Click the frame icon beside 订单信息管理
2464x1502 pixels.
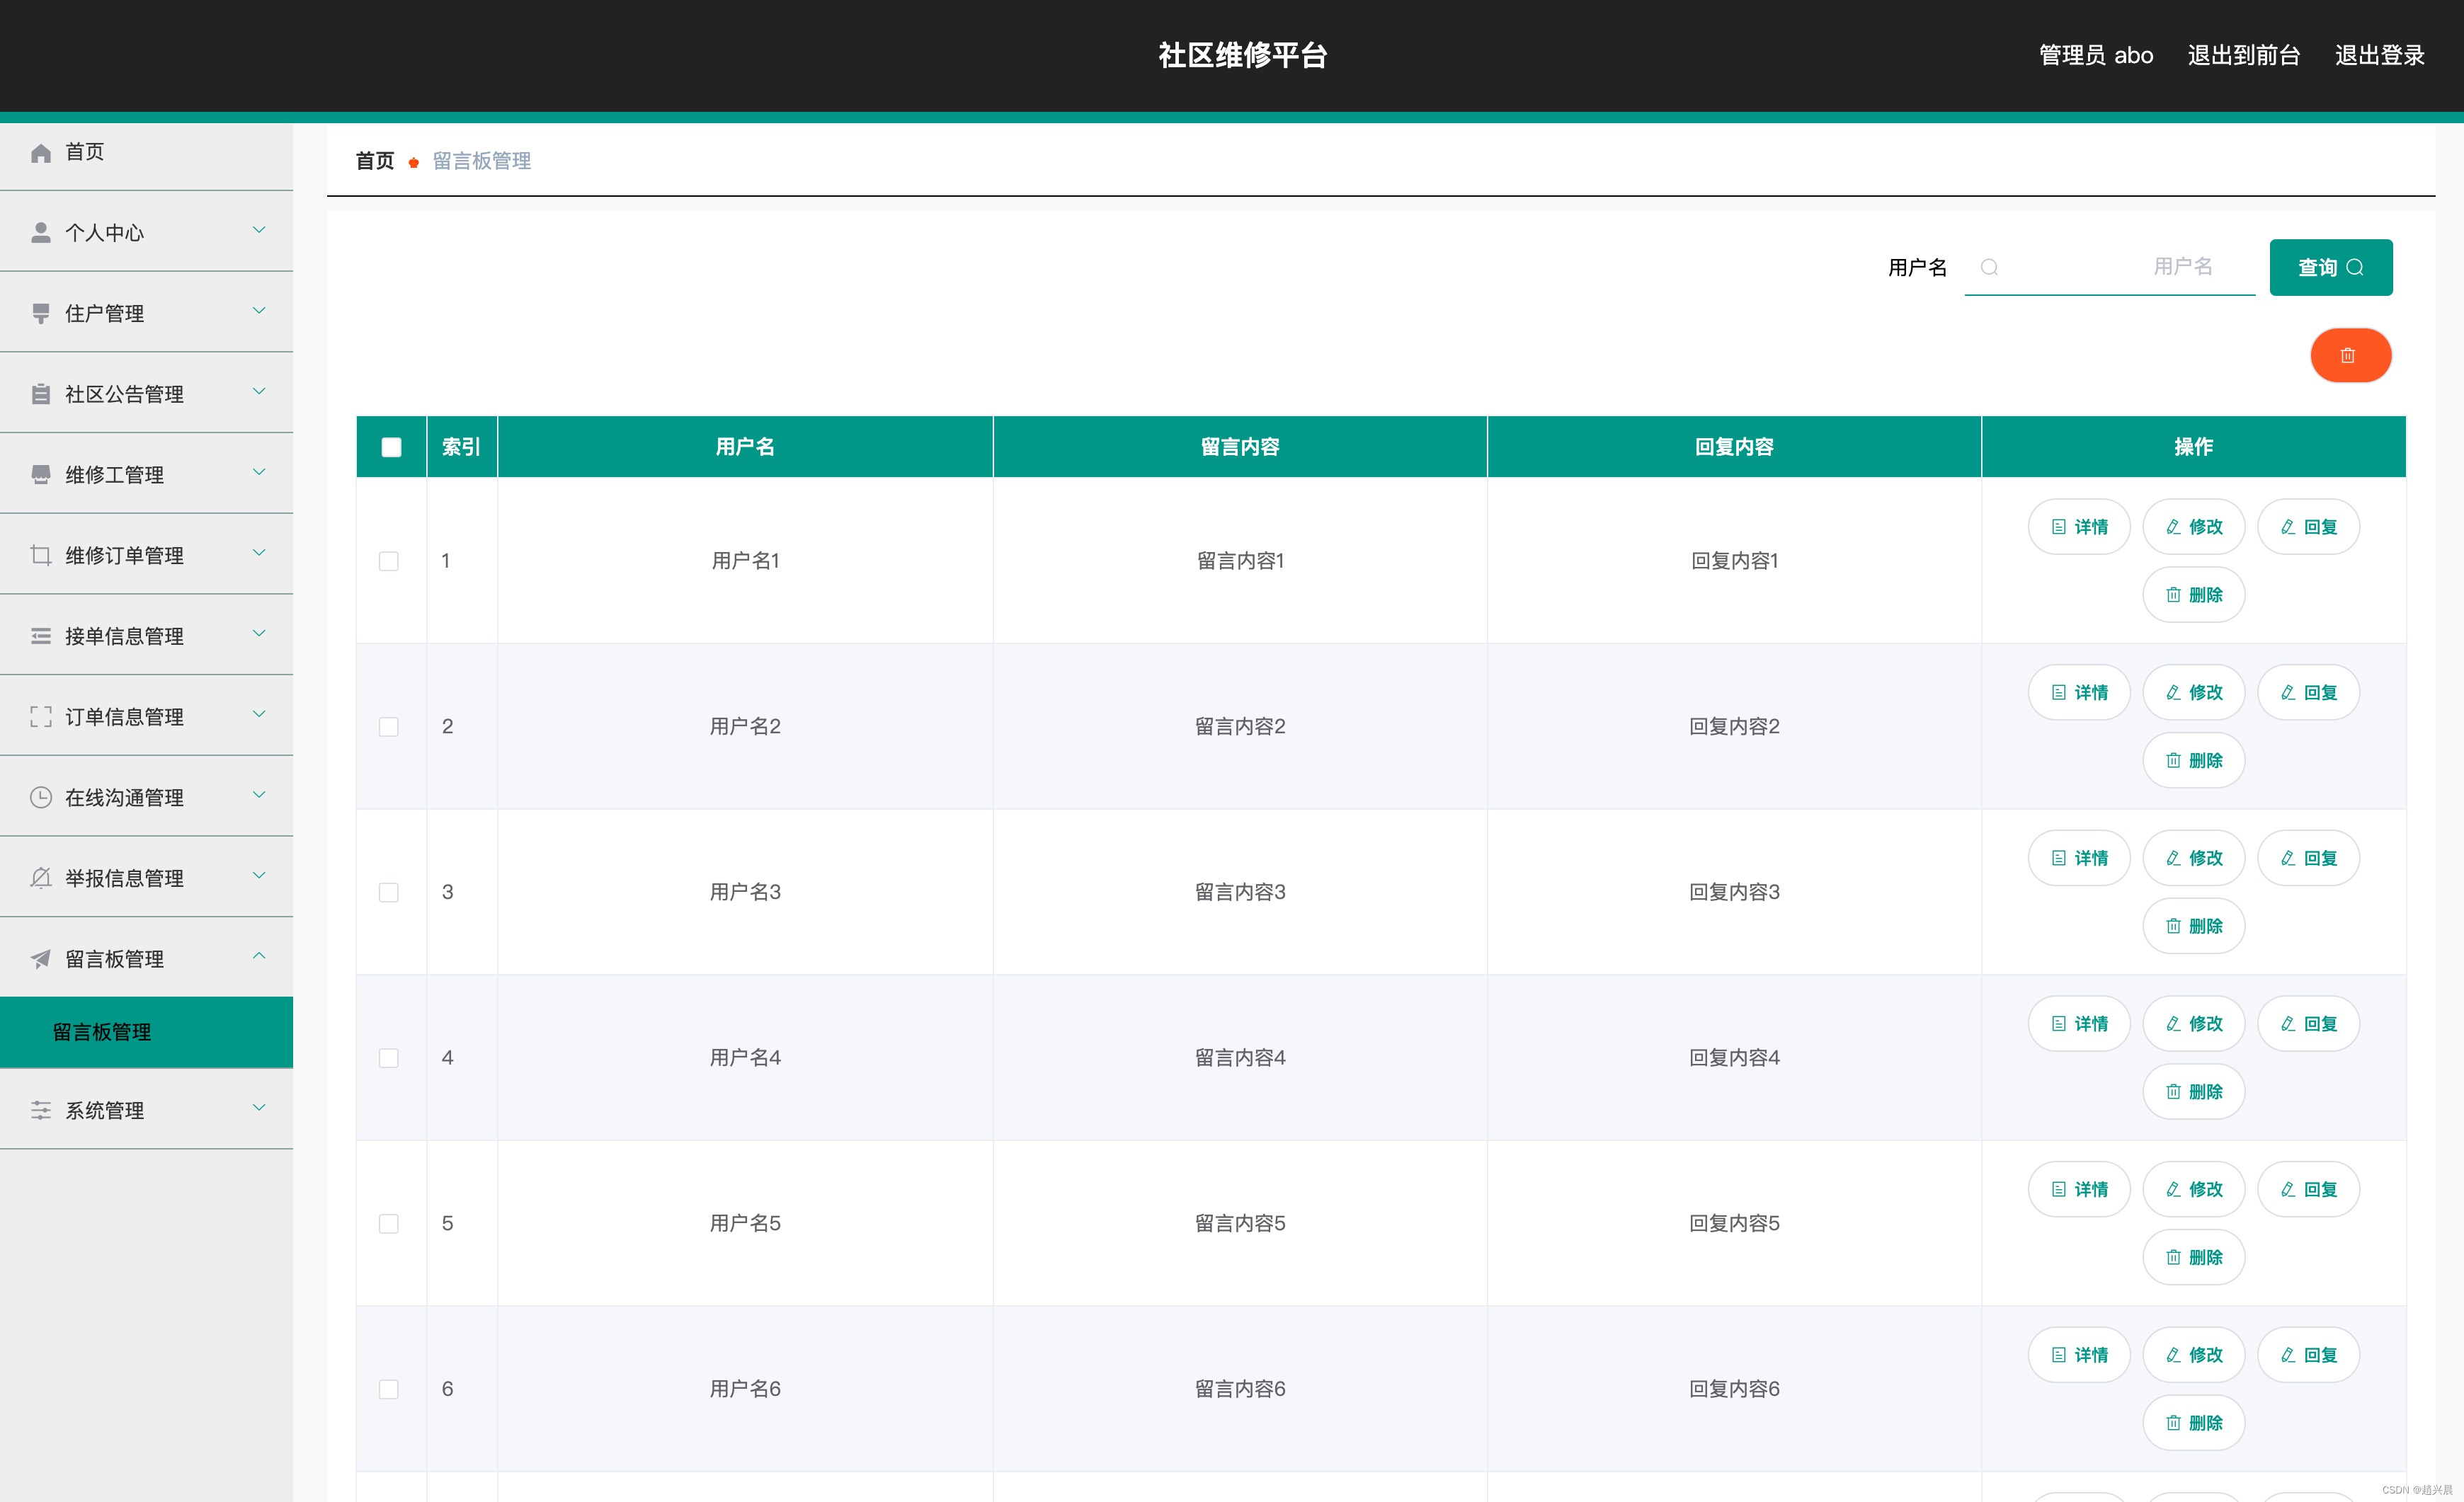pos(41,717)
